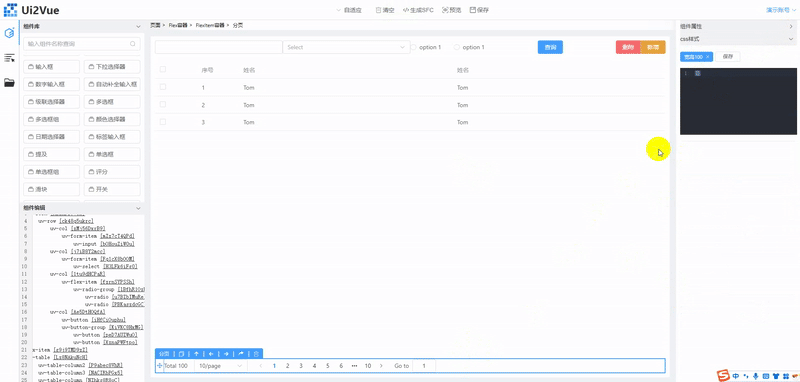Click the 滑块 component button
This screenshot has height=382, width=800.
pos(52,189)
